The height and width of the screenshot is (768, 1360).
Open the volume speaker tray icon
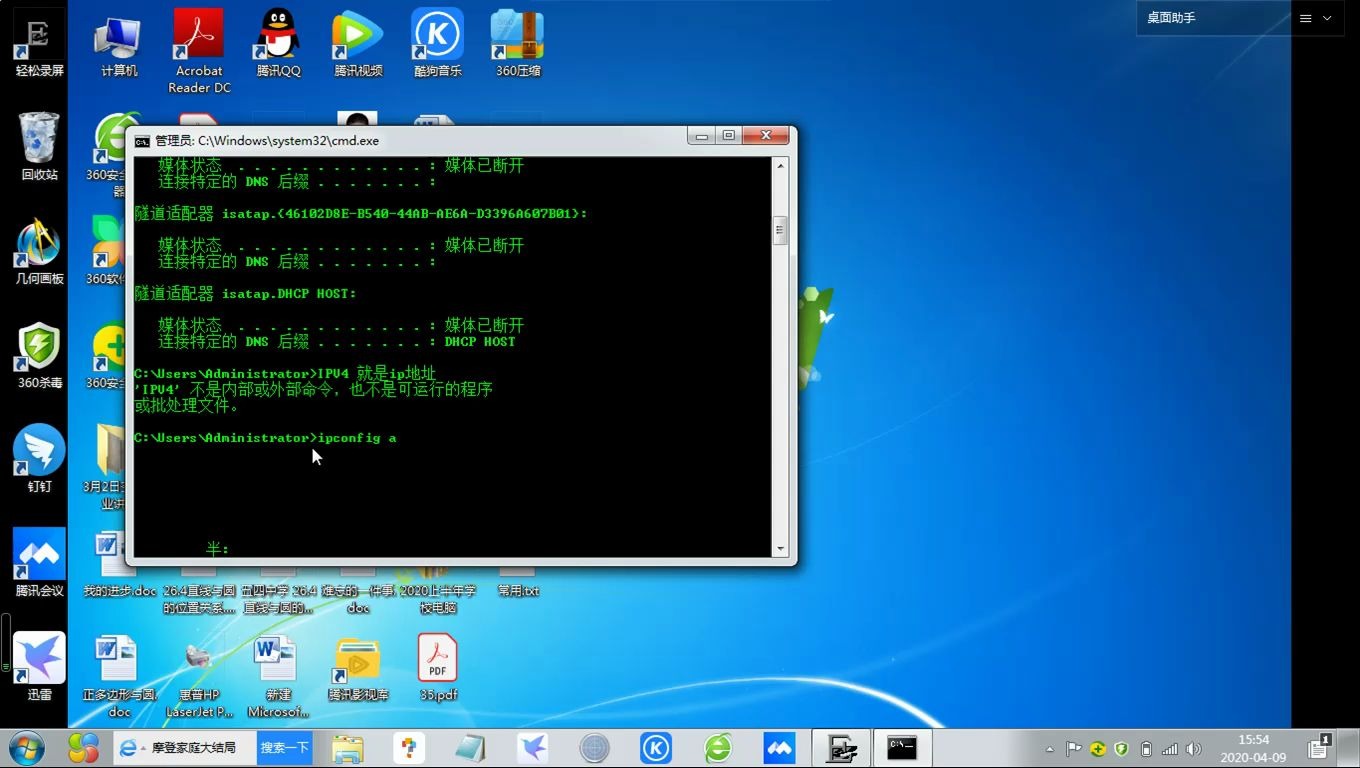tap(1193, 749)
